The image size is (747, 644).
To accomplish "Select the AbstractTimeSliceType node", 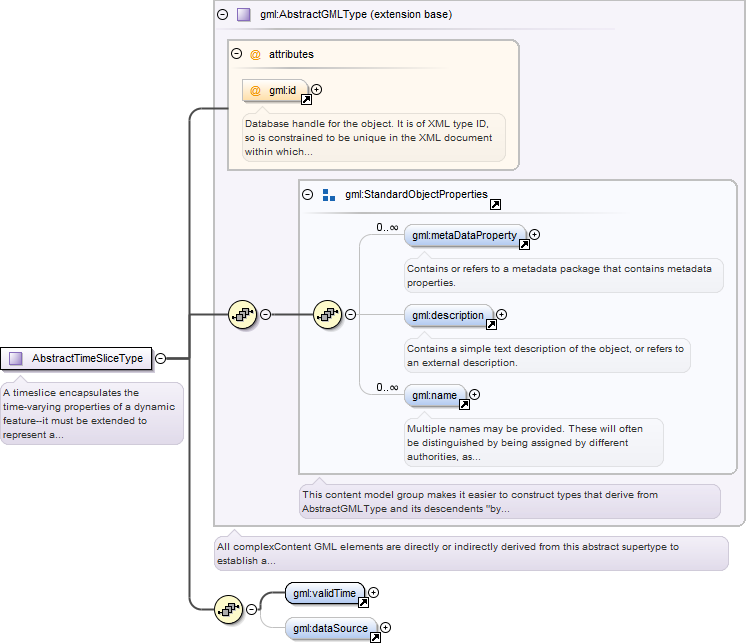I will (76, 359).
